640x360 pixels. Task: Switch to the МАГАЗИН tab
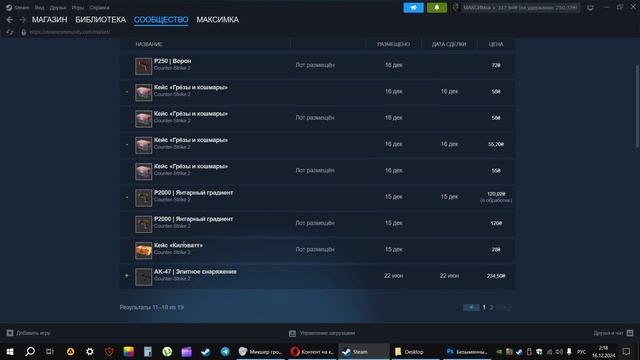(49, 20)
